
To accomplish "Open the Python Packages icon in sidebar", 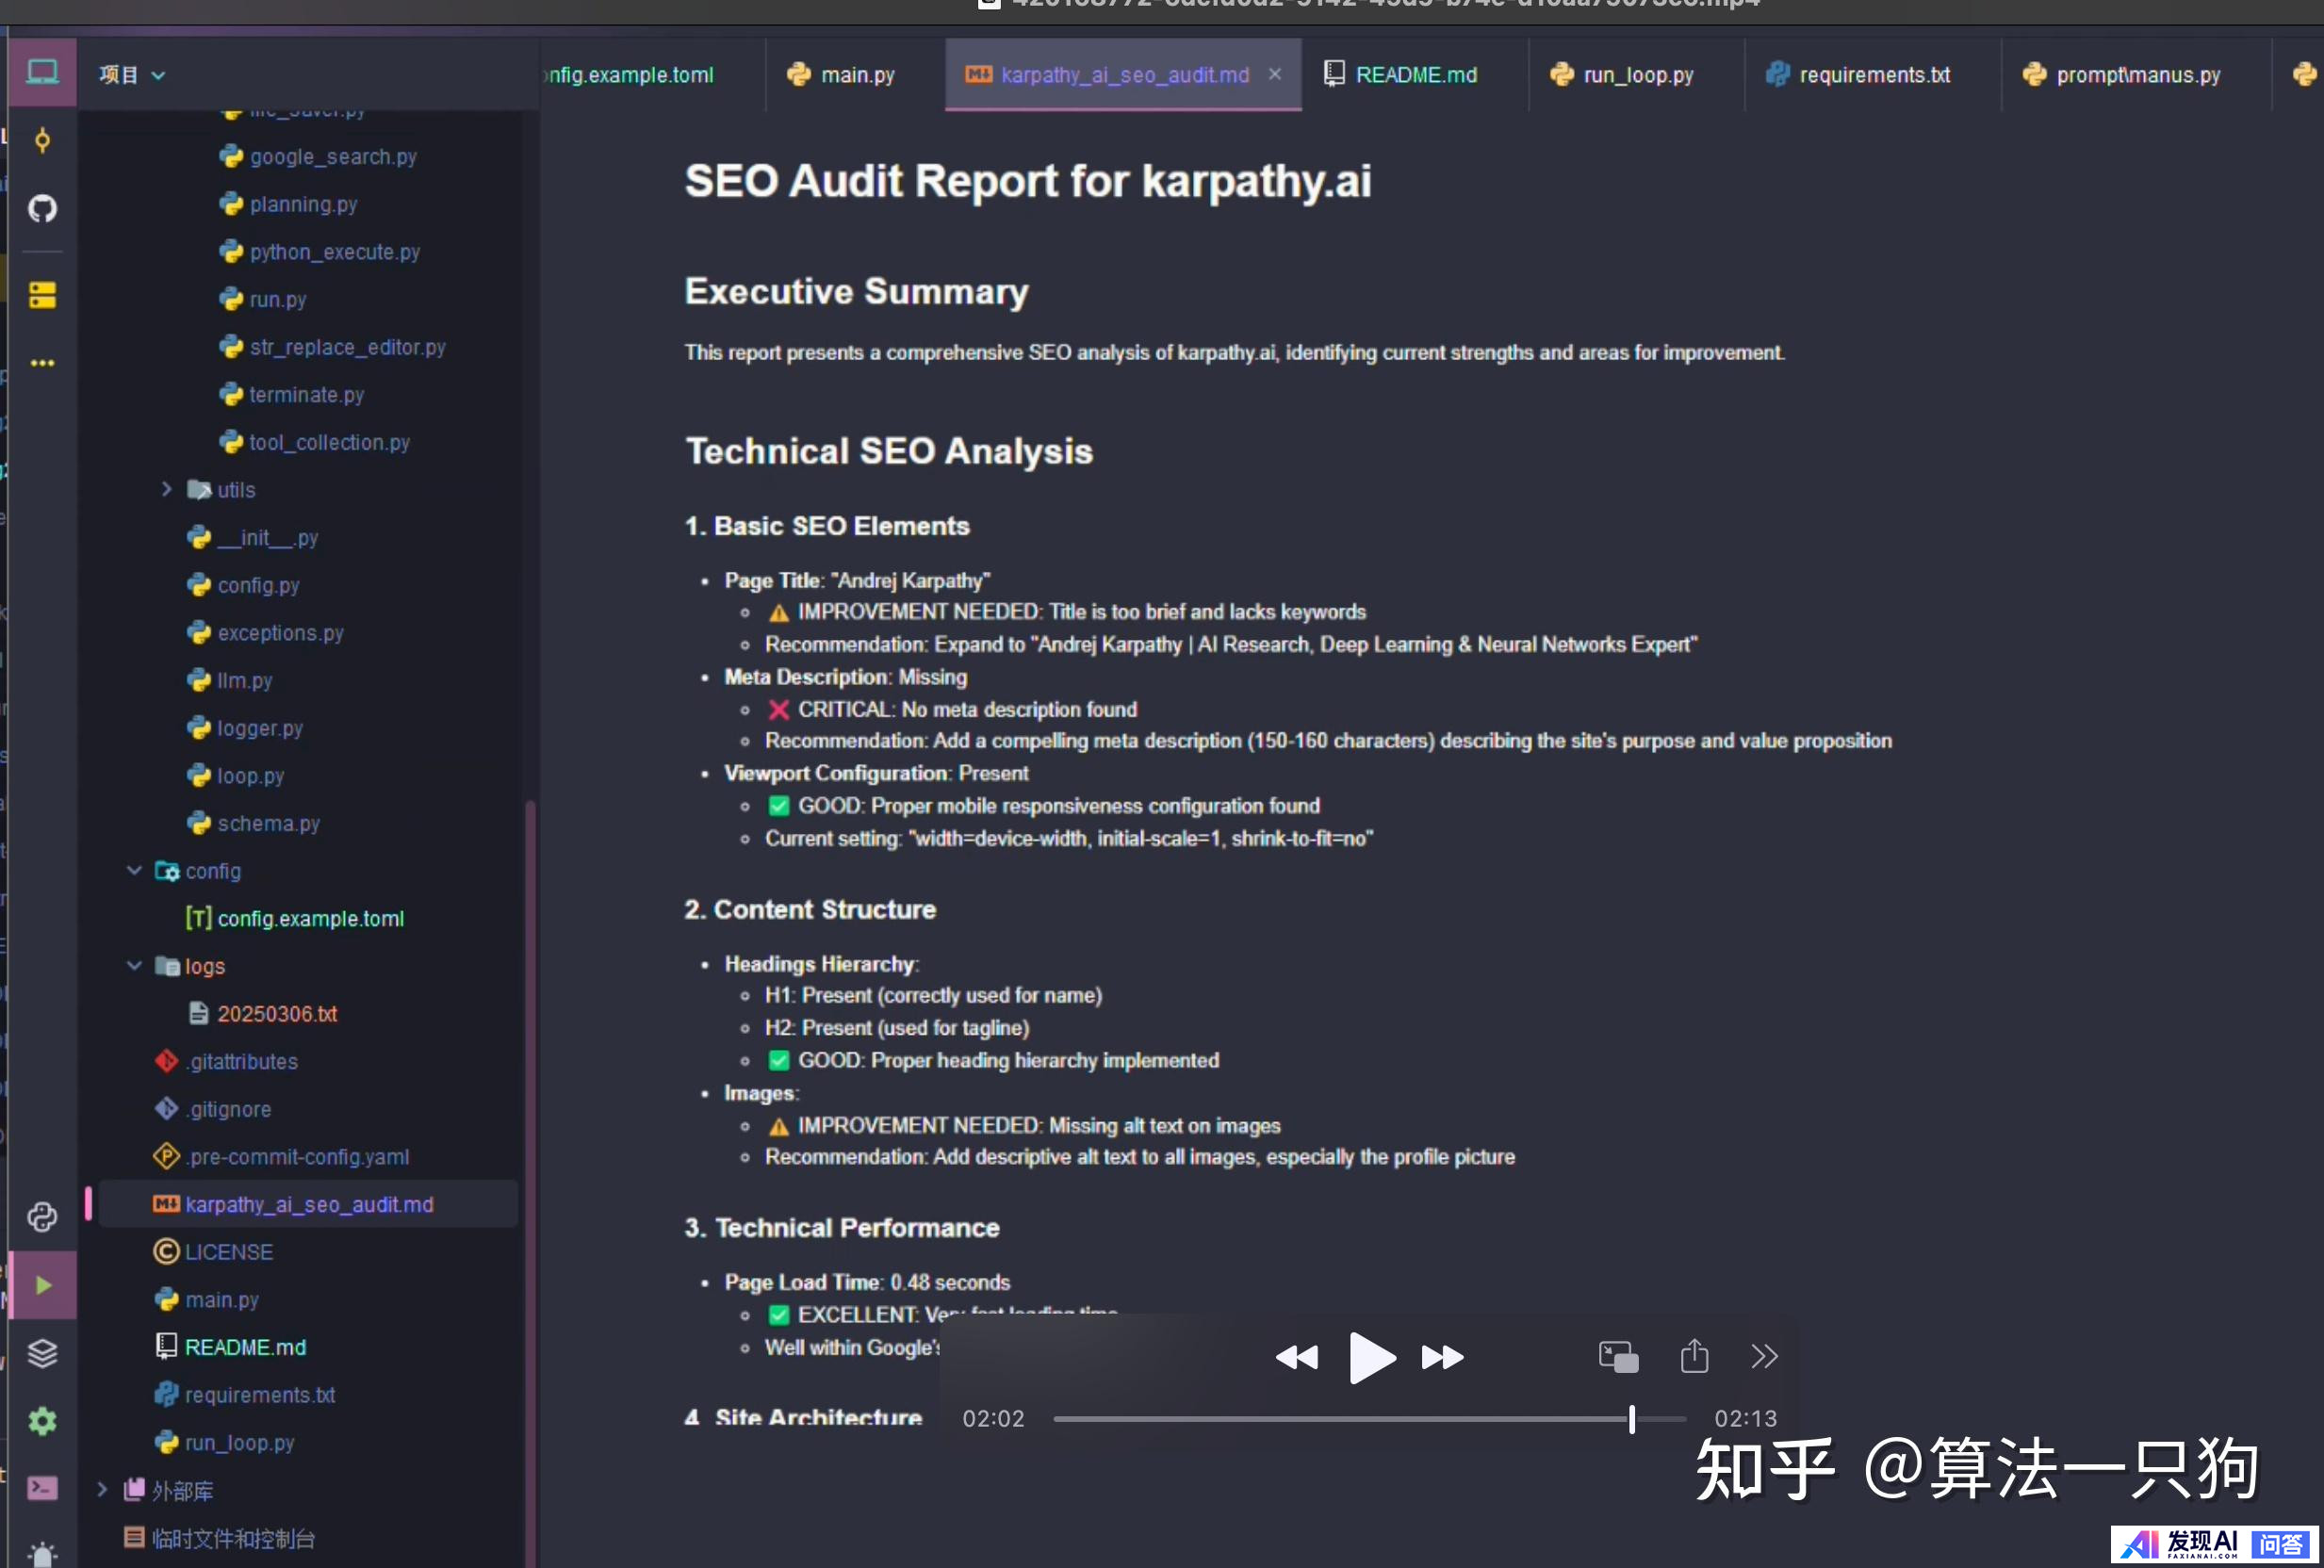I will (x=42, y=1217).
